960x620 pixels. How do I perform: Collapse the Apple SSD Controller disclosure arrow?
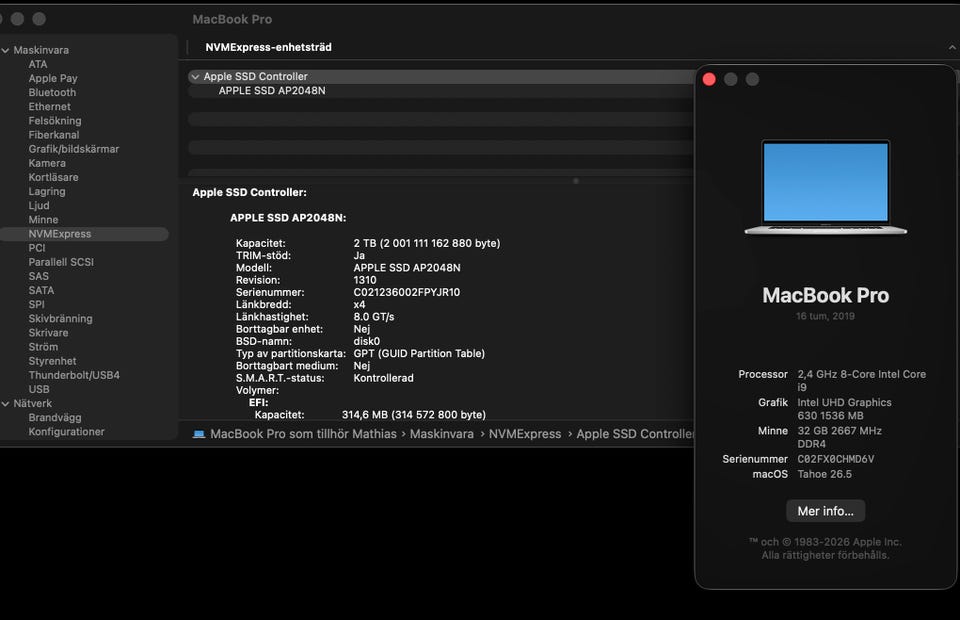(x=195, y=77)
